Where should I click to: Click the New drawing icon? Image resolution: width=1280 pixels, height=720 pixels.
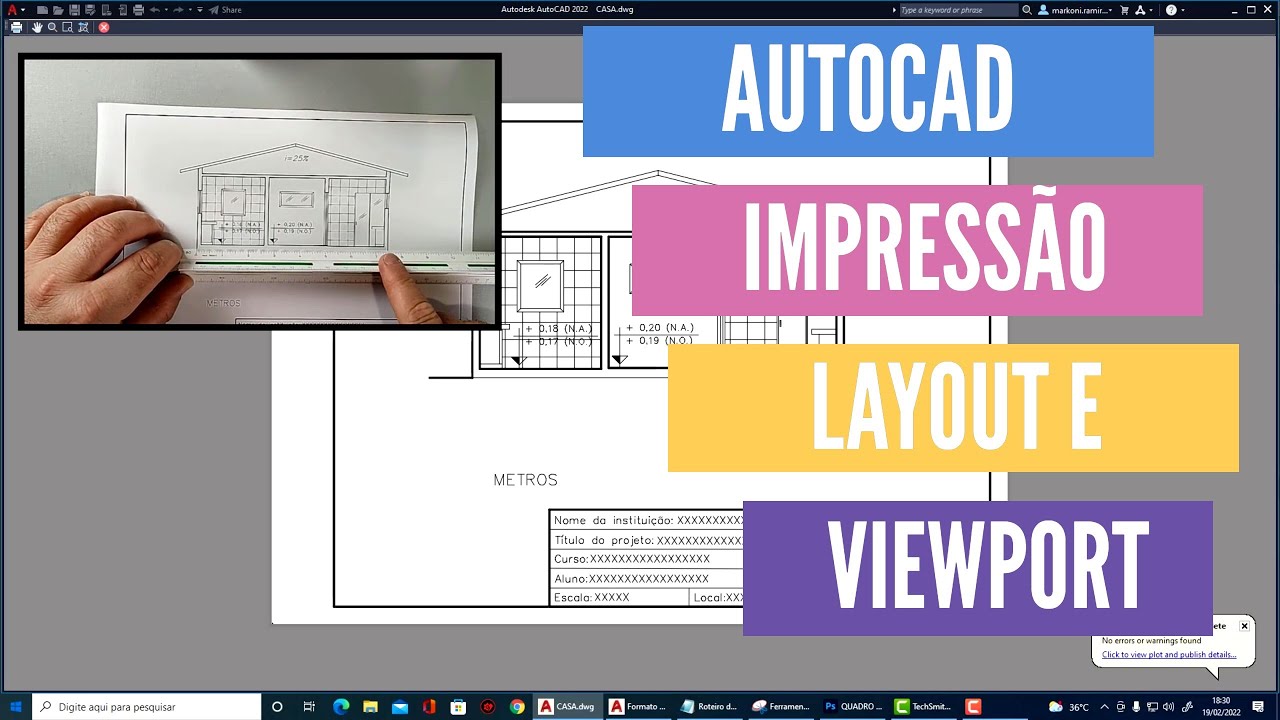pyautogui.click(x=42, y=10)
